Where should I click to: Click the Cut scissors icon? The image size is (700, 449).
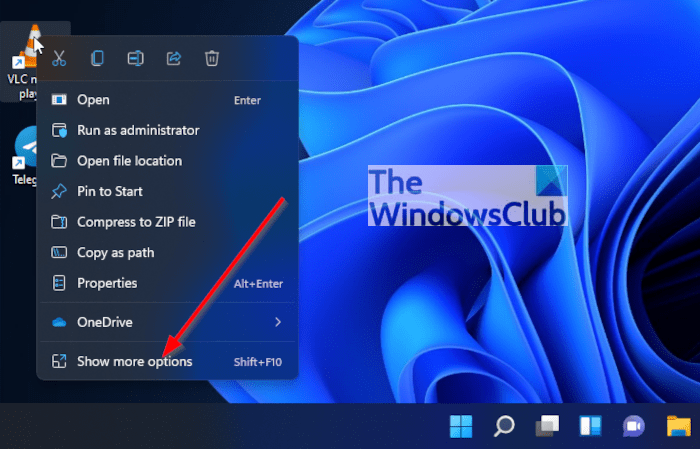coord(59,58)
